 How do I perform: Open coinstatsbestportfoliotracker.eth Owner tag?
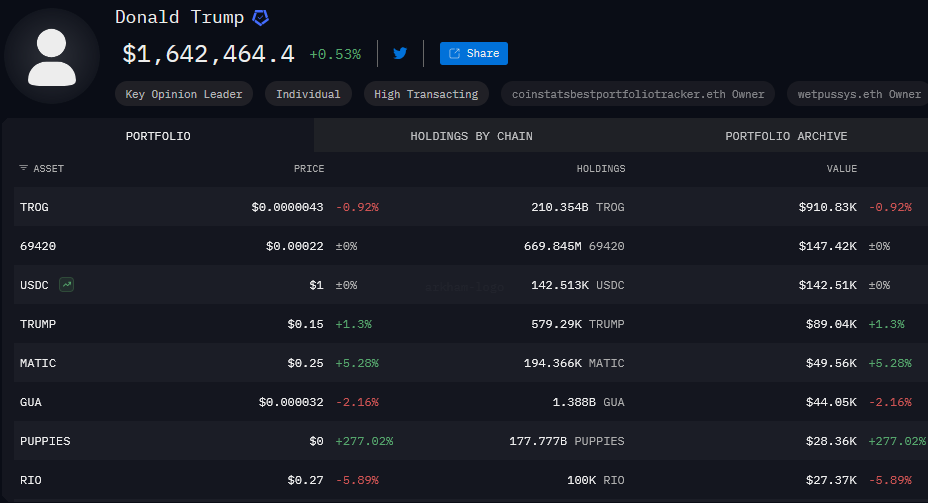638,94
